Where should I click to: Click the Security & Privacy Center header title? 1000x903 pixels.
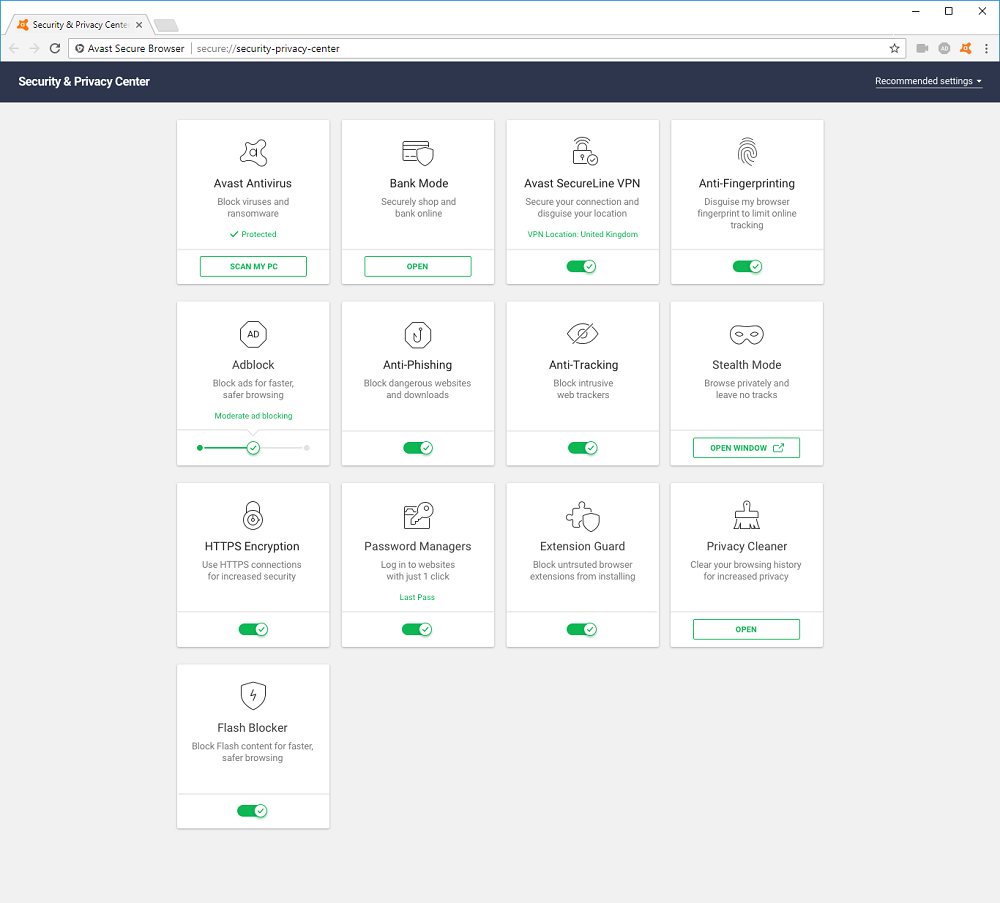click(84, 82)
